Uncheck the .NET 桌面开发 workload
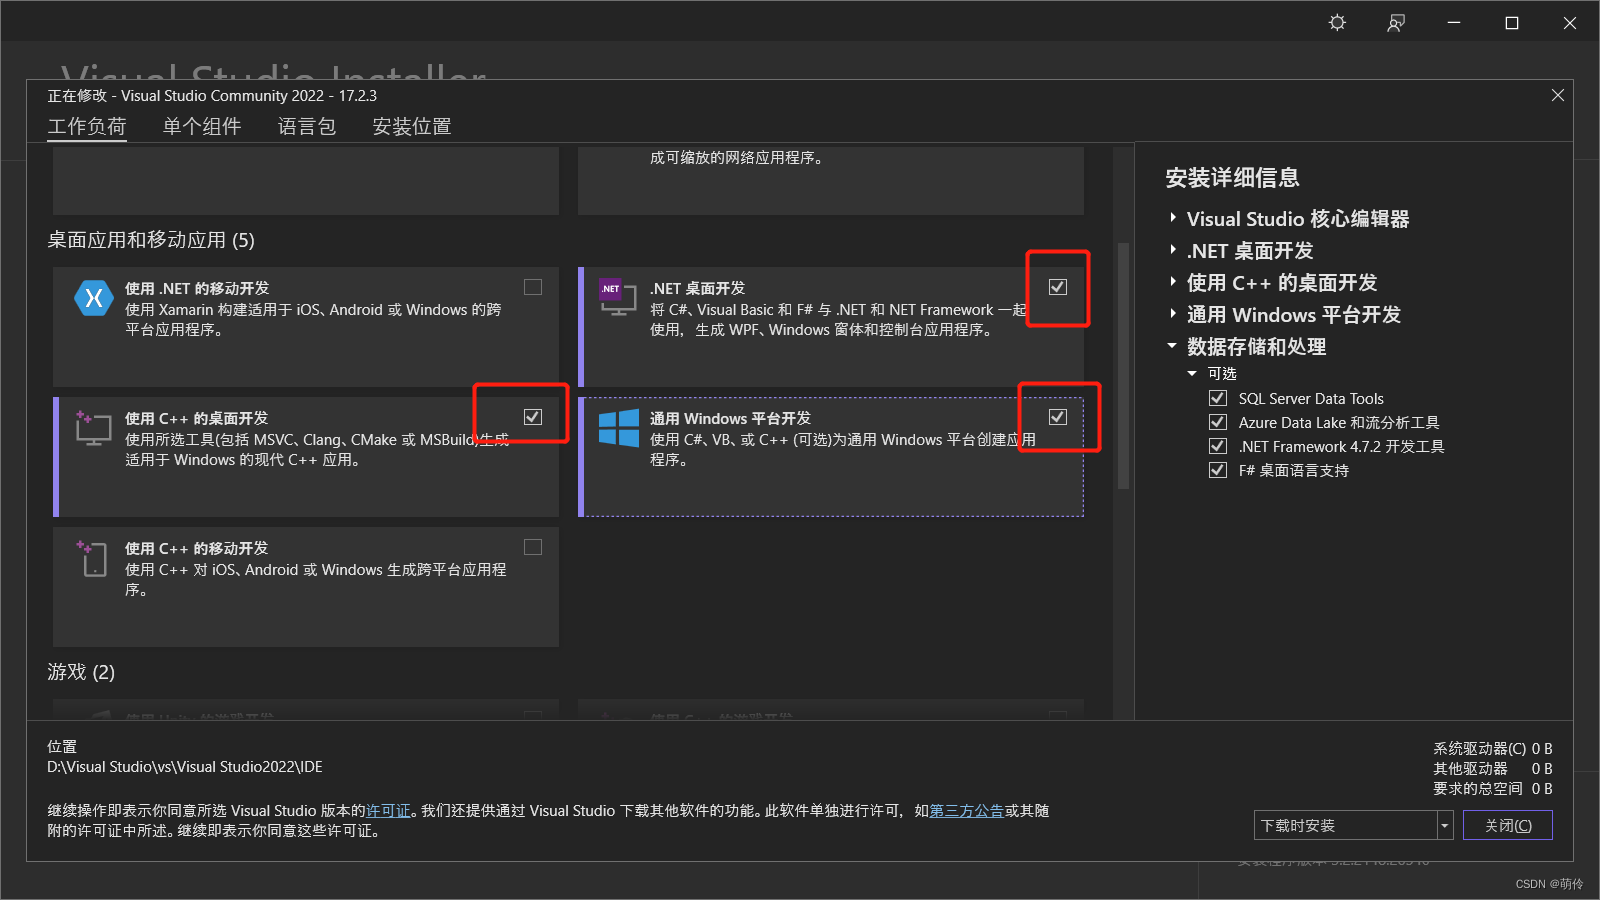Screen dimensions: 1600x900 click(x=1057, y=288)
